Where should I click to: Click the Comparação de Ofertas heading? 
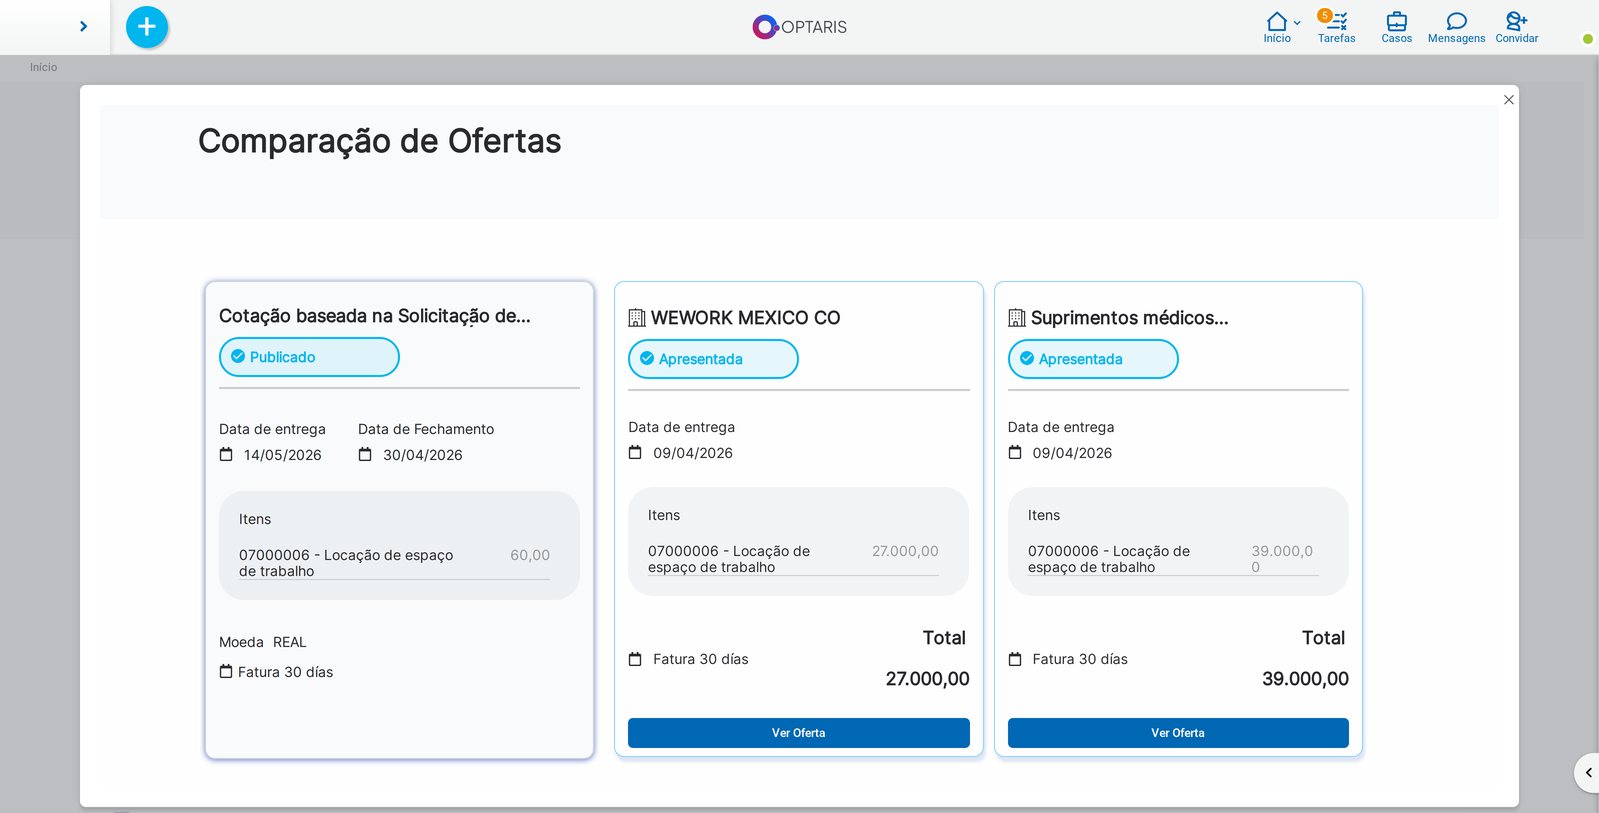point(379,141)
